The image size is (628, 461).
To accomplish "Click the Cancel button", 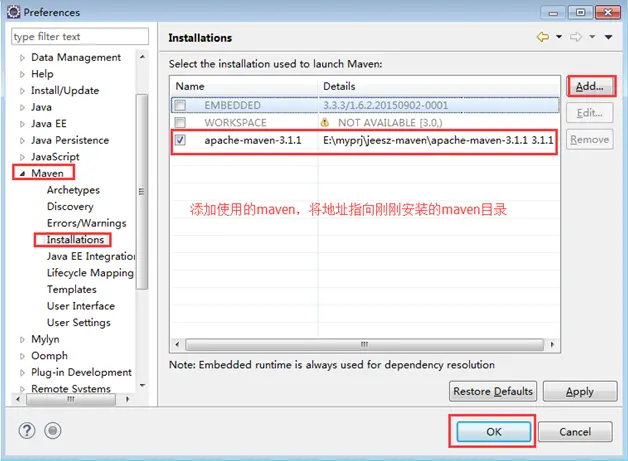I will pos(575,432).
